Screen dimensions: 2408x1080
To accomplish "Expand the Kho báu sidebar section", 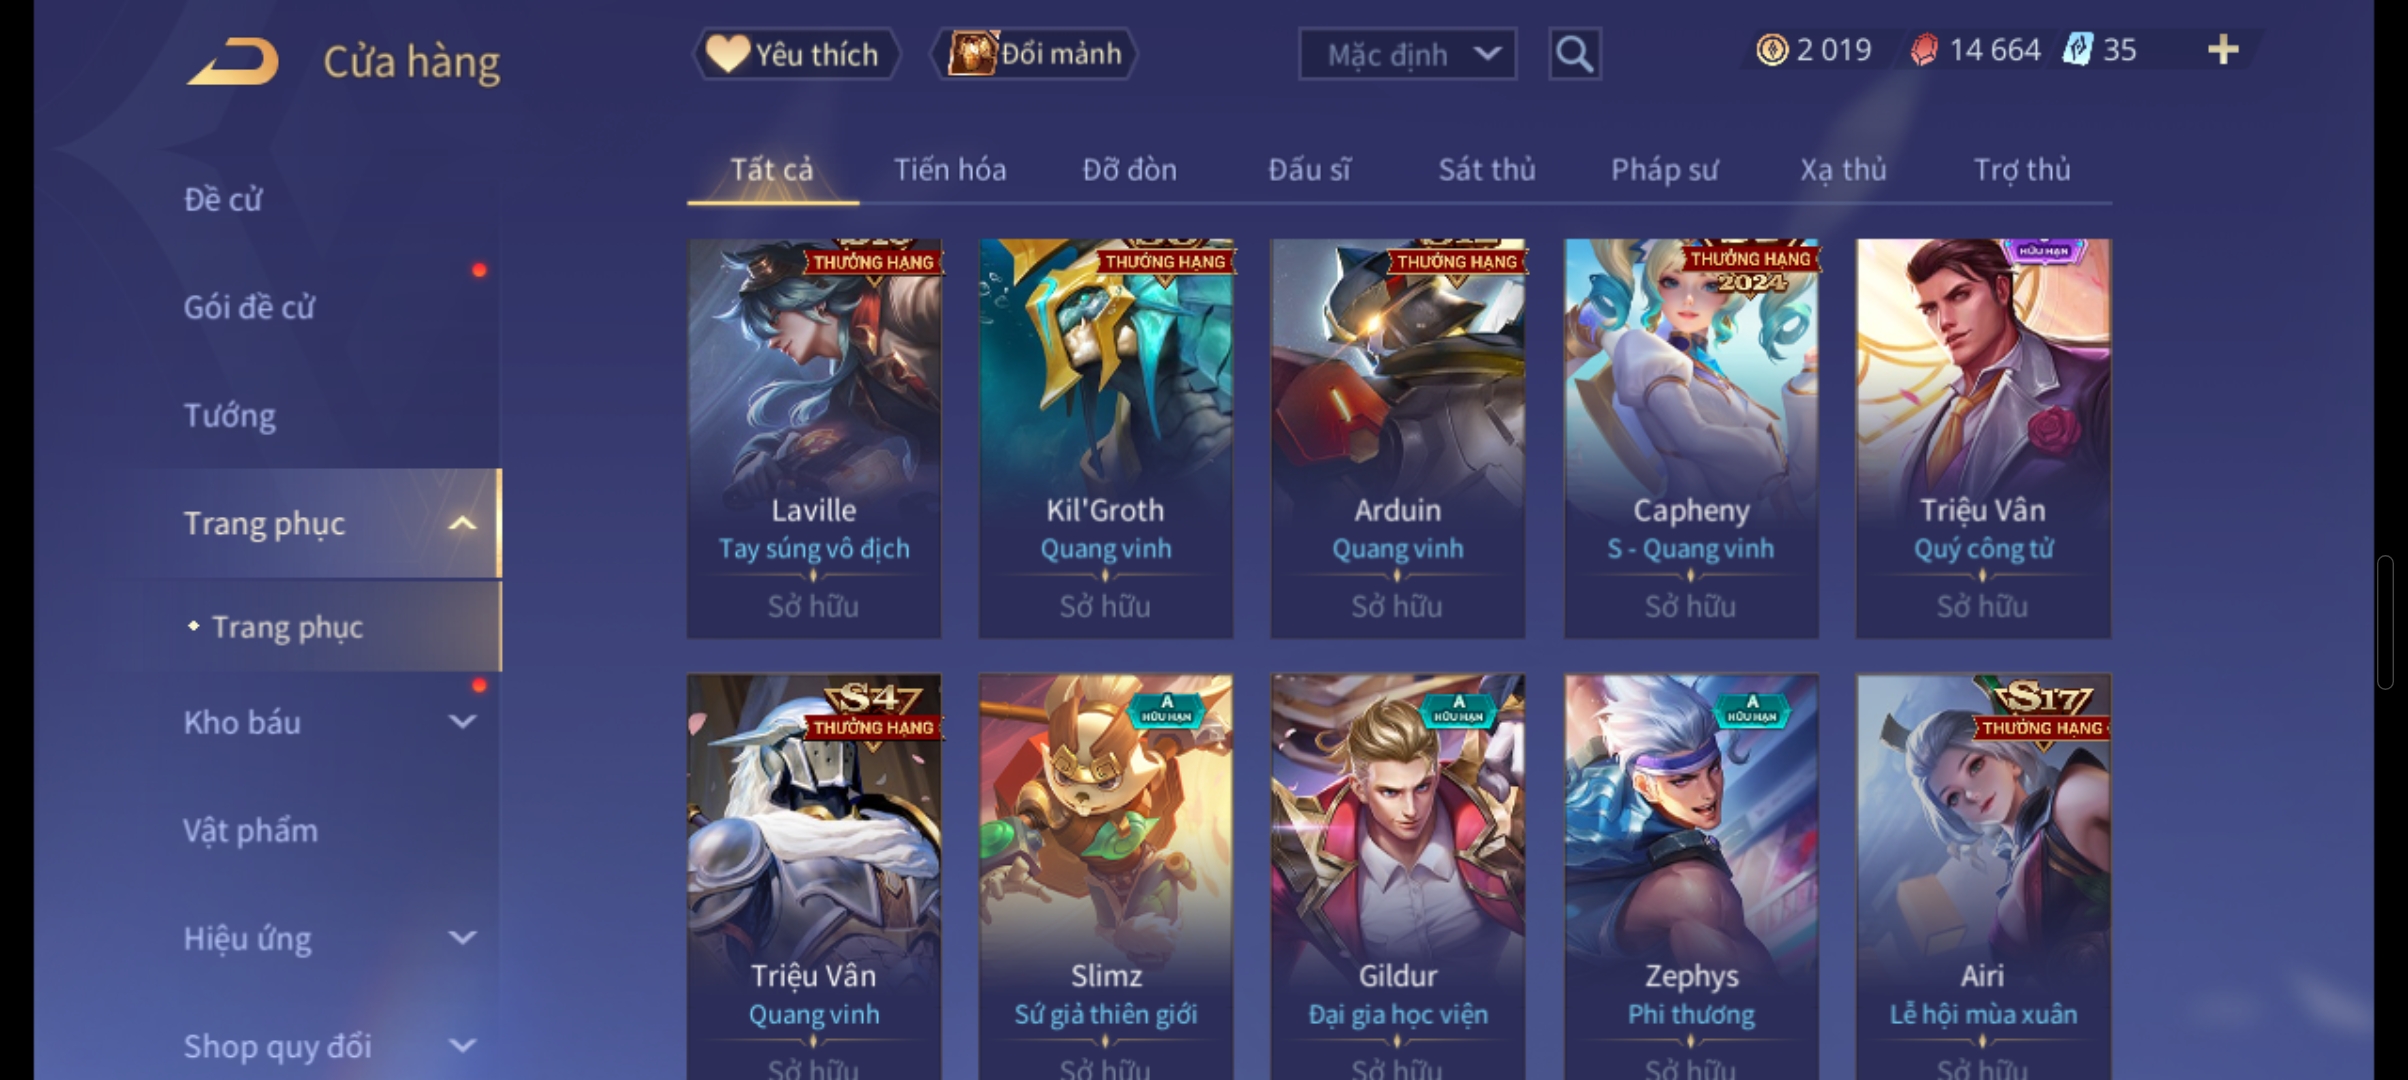I will point(462,722).
